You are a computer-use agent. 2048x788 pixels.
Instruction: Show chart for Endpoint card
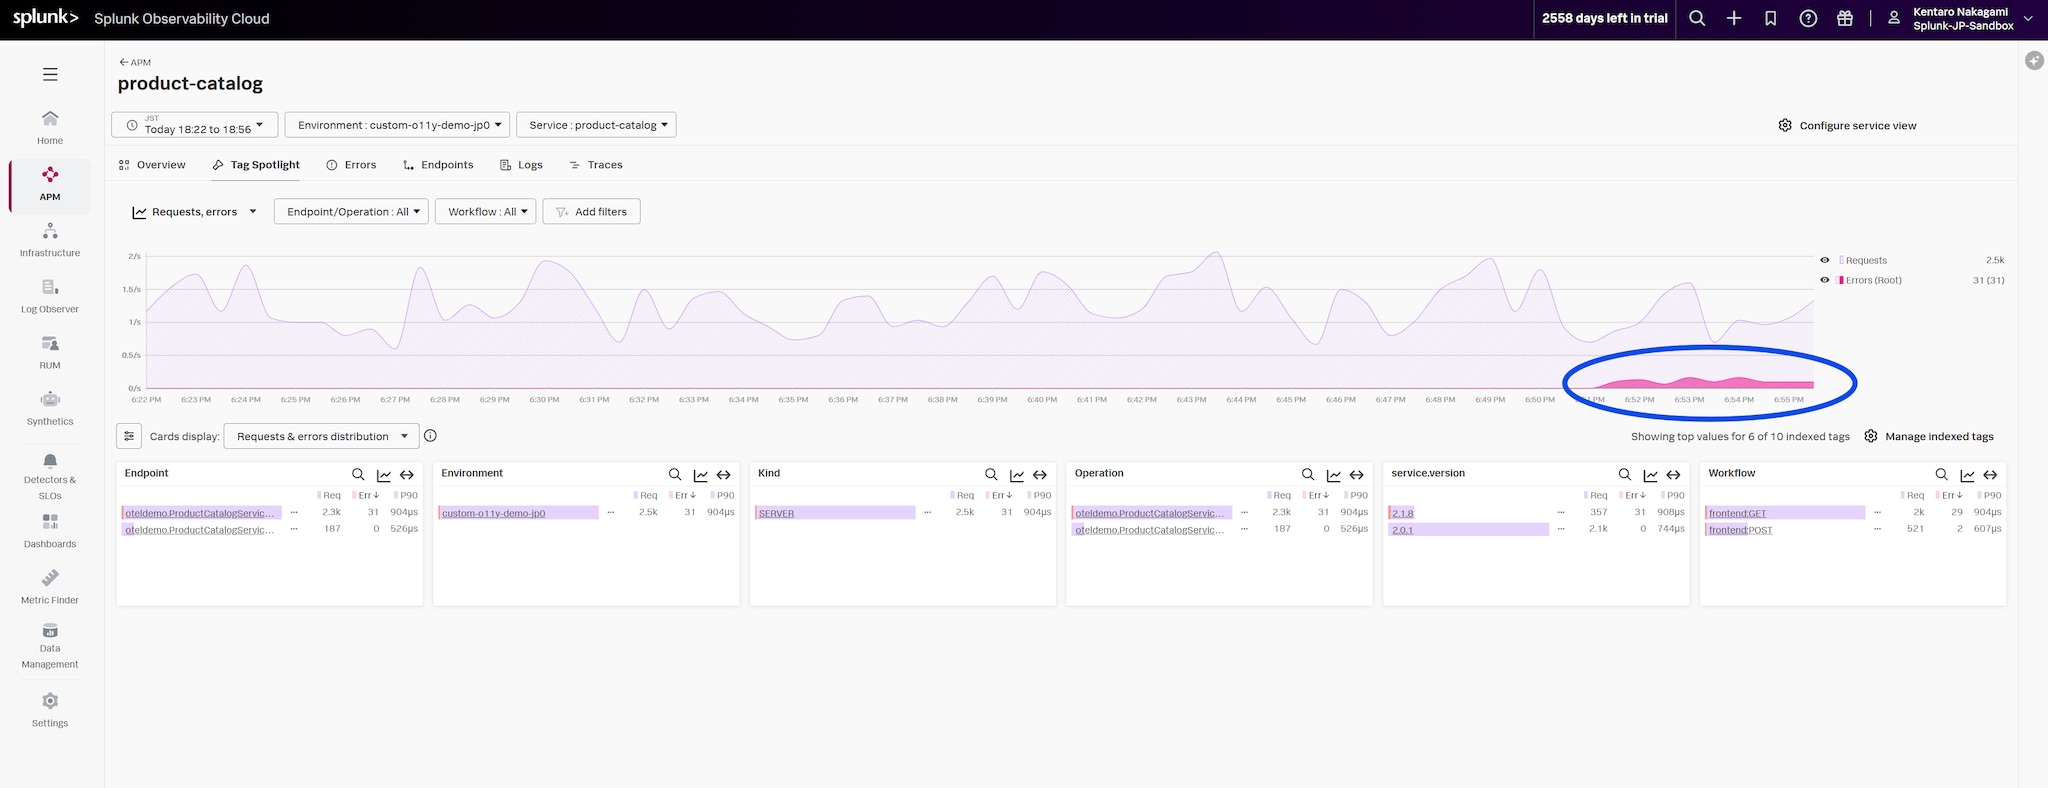[384, 474]
